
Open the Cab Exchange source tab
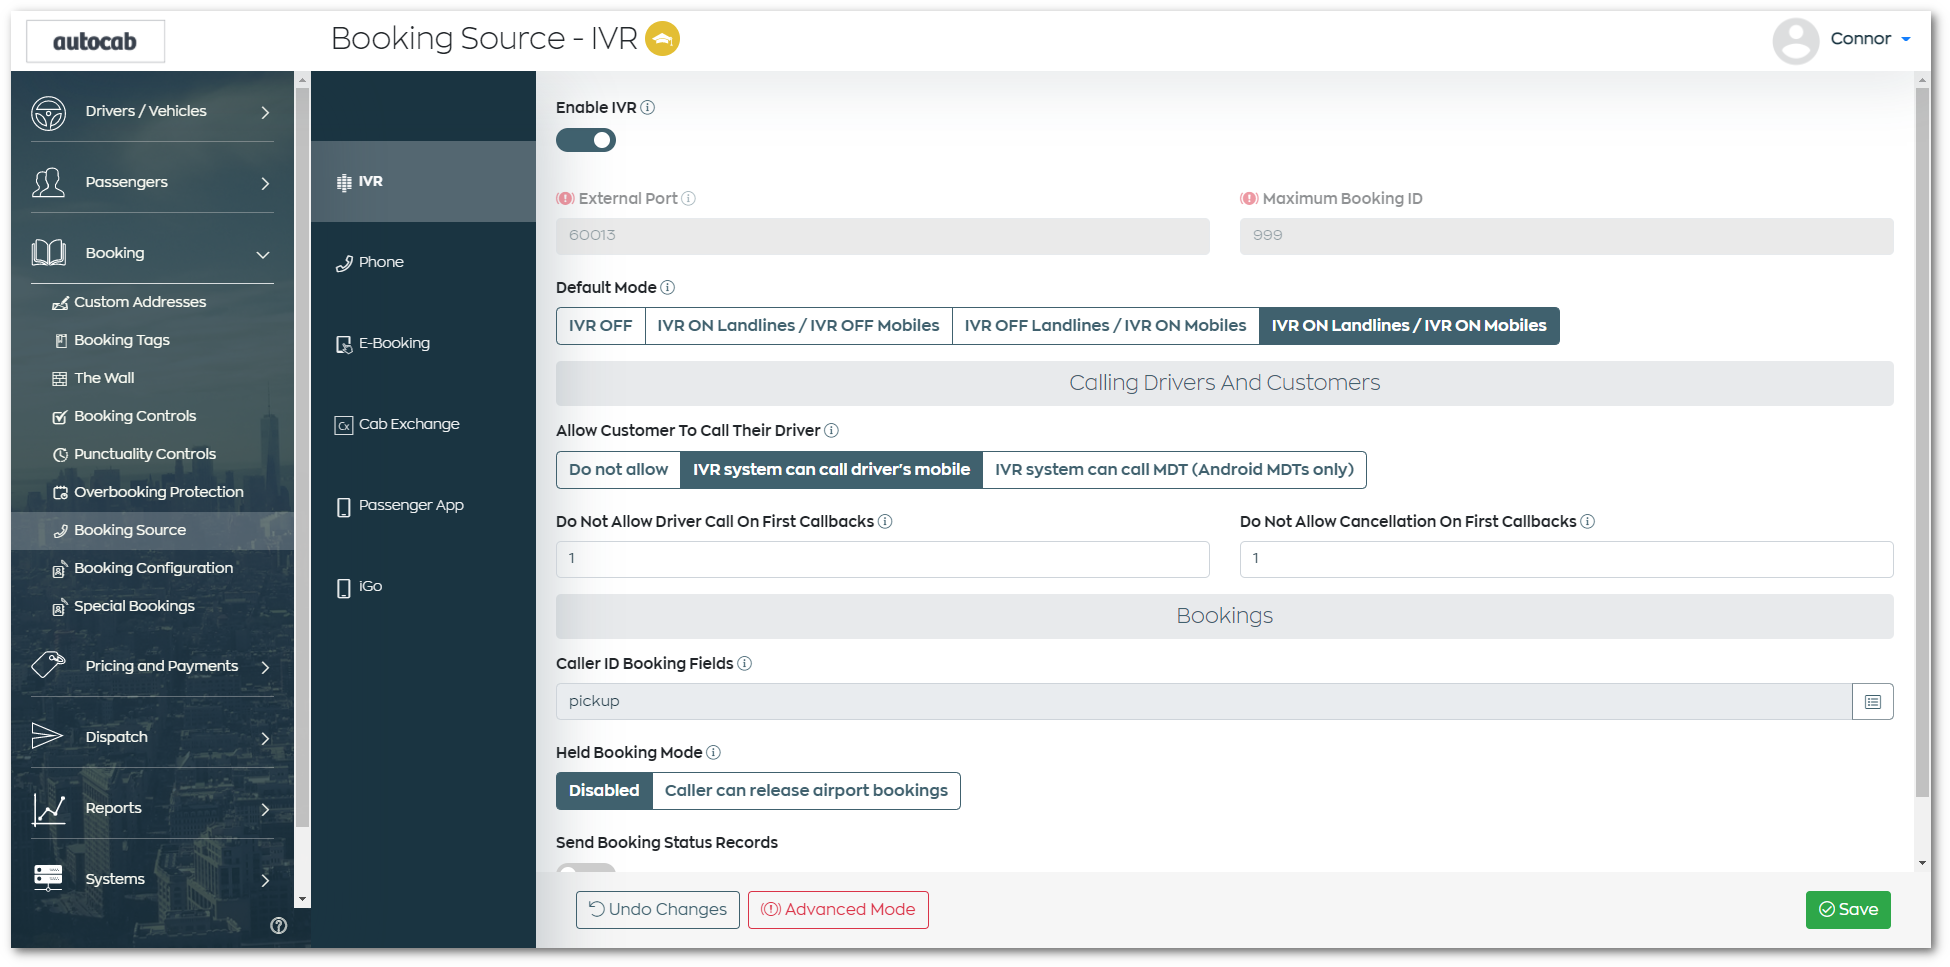[x=423, y=424]
